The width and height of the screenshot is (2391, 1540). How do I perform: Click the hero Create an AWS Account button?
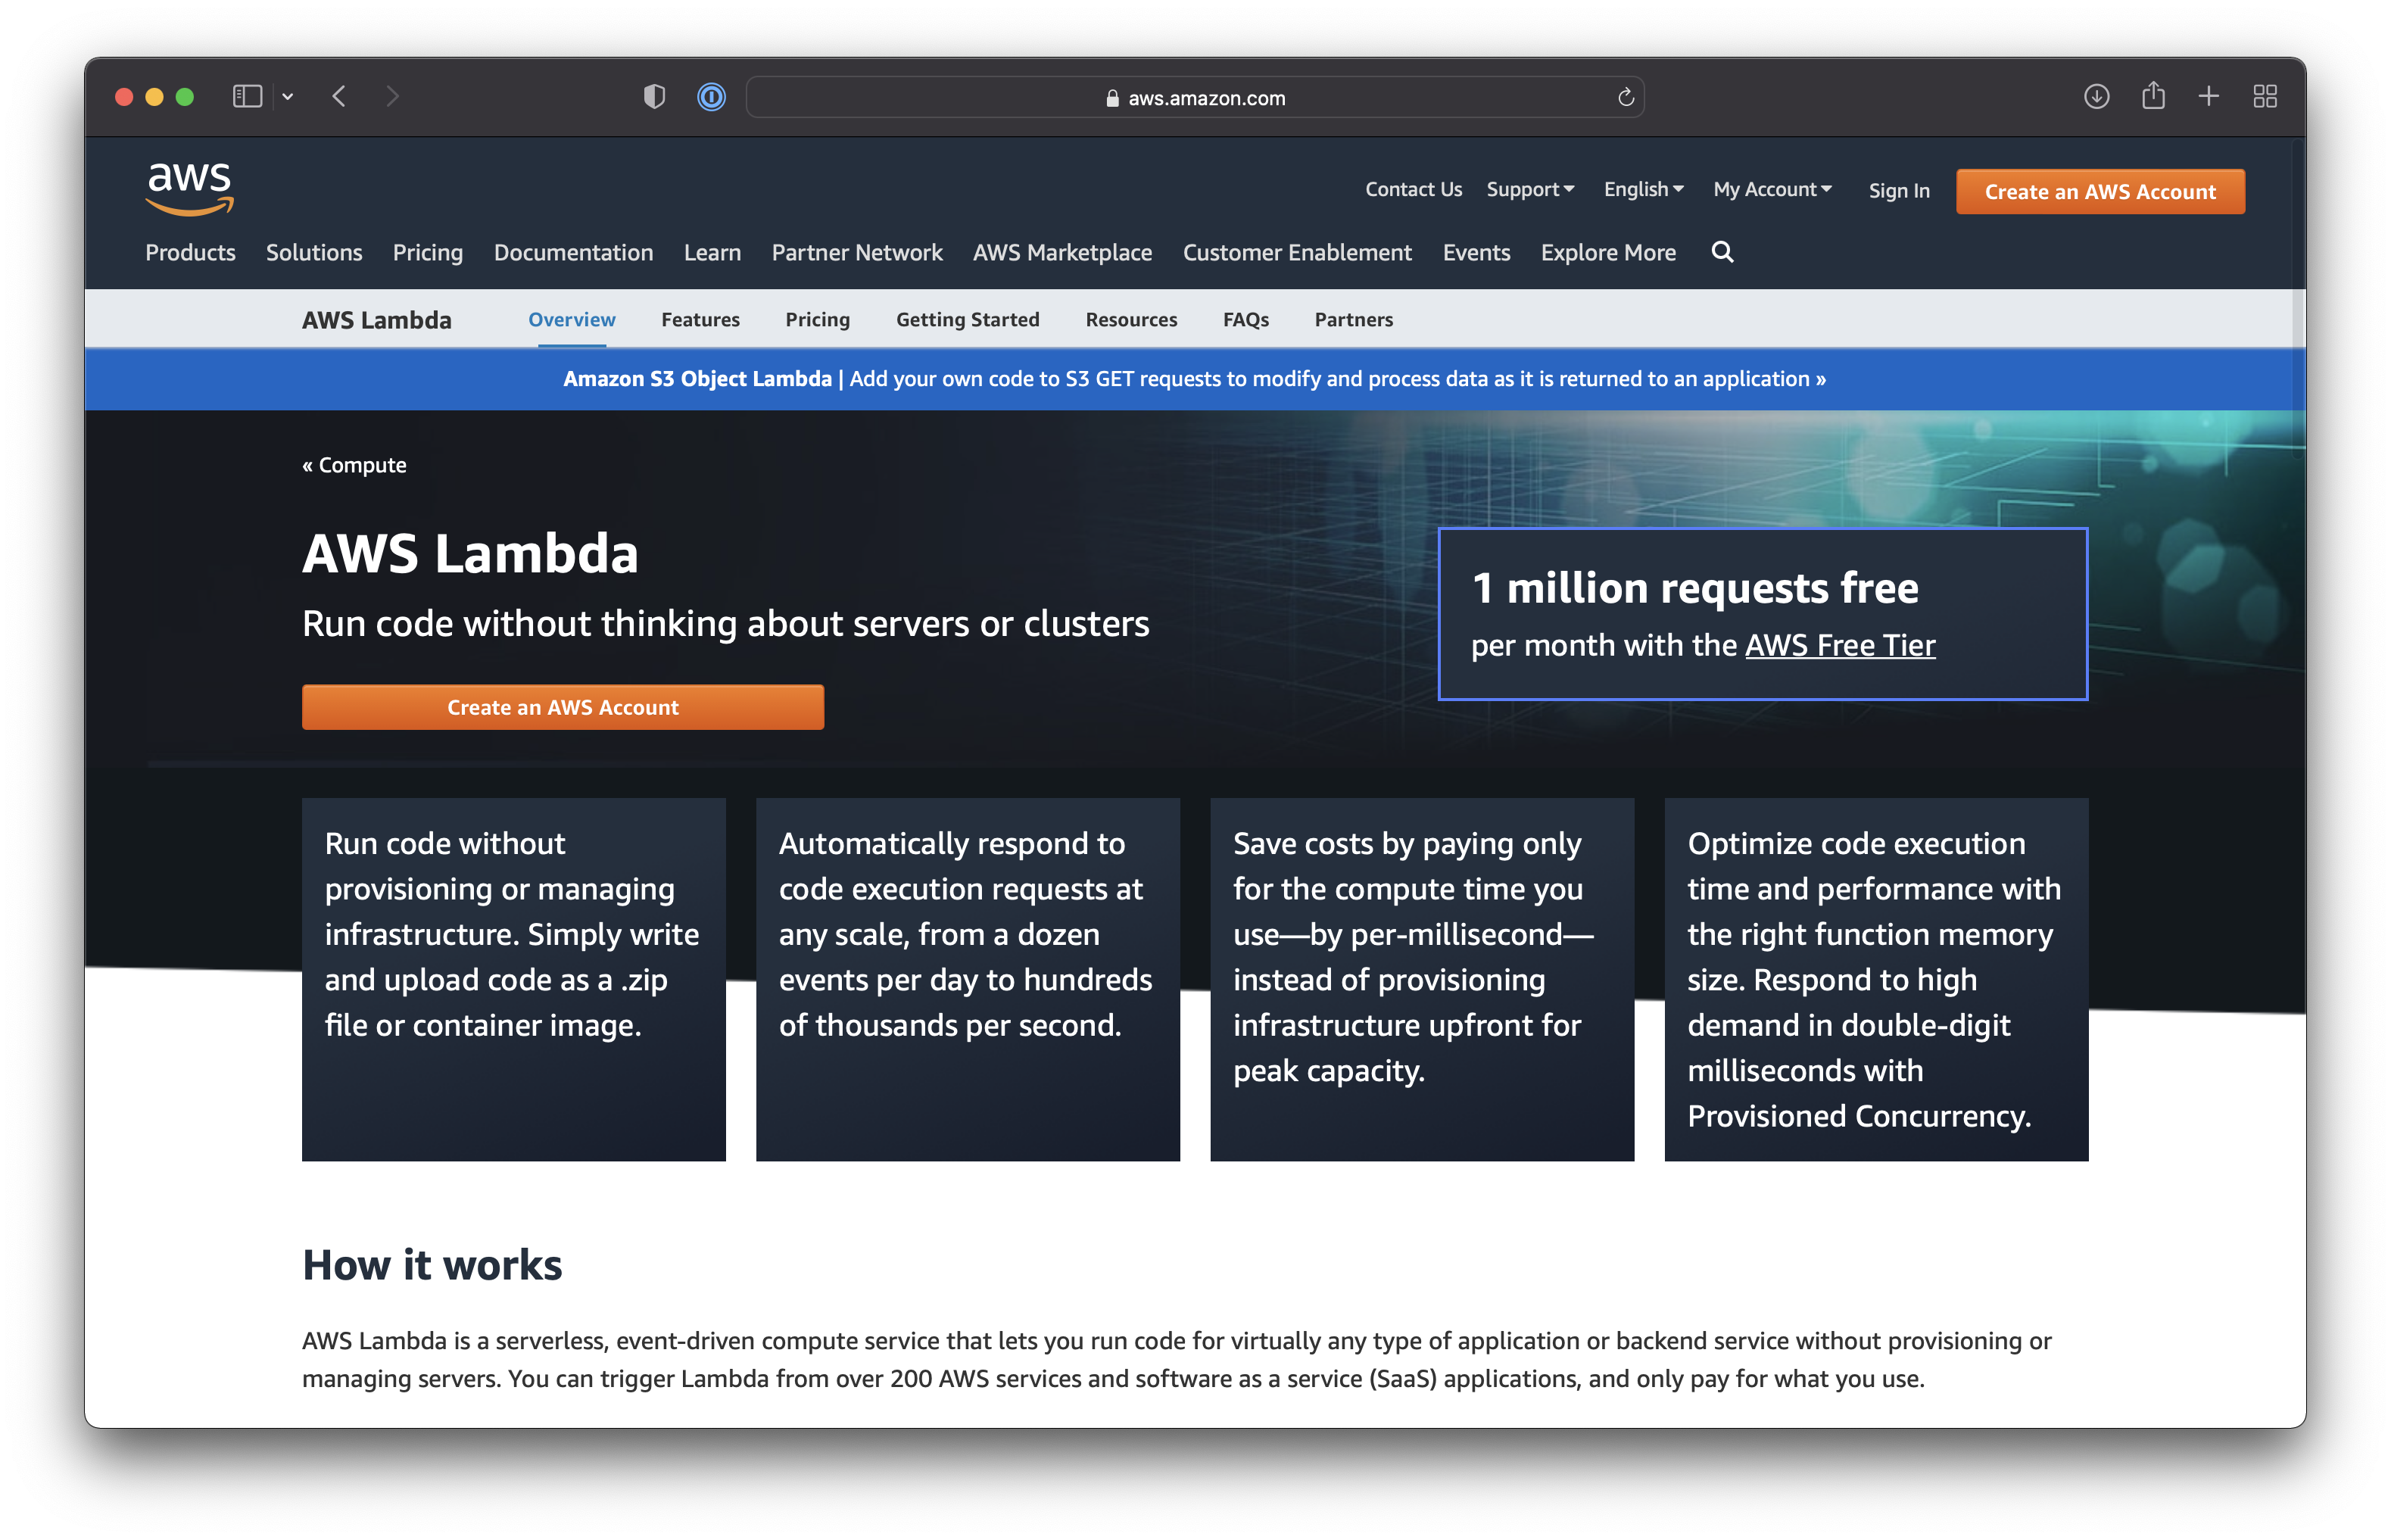coord(563,708)
